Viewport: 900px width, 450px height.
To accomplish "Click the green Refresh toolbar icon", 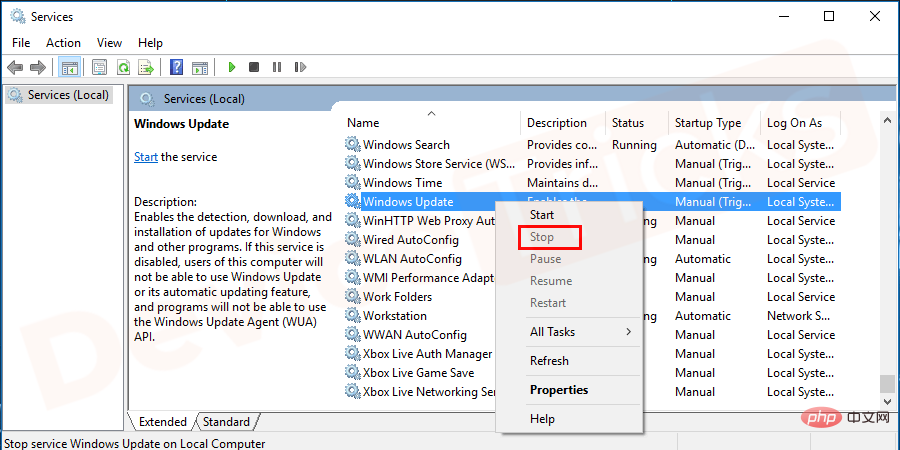I will pos(123,68).
